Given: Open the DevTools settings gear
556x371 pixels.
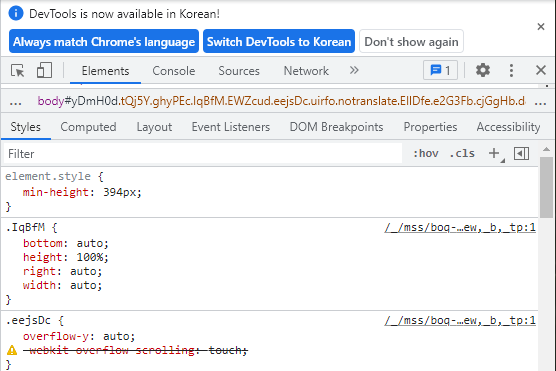Looking at the screenshot, I should pyautogui.click(x=483, y=70).
